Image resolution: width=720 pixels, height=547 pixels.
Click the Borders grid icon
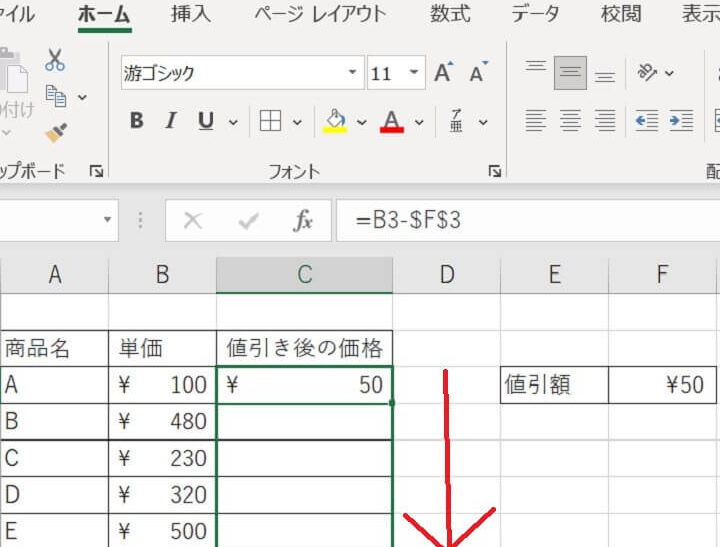coord(269,122)
